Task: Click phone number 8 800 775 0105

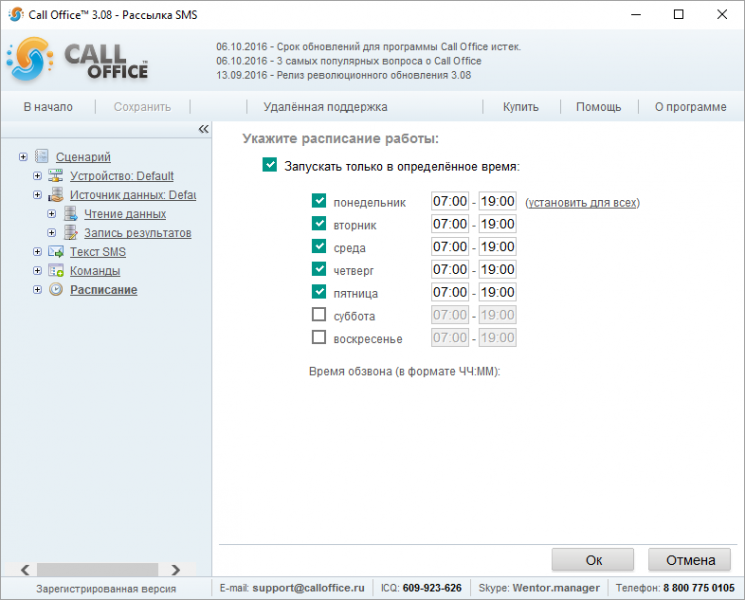Action: [699, 588]
